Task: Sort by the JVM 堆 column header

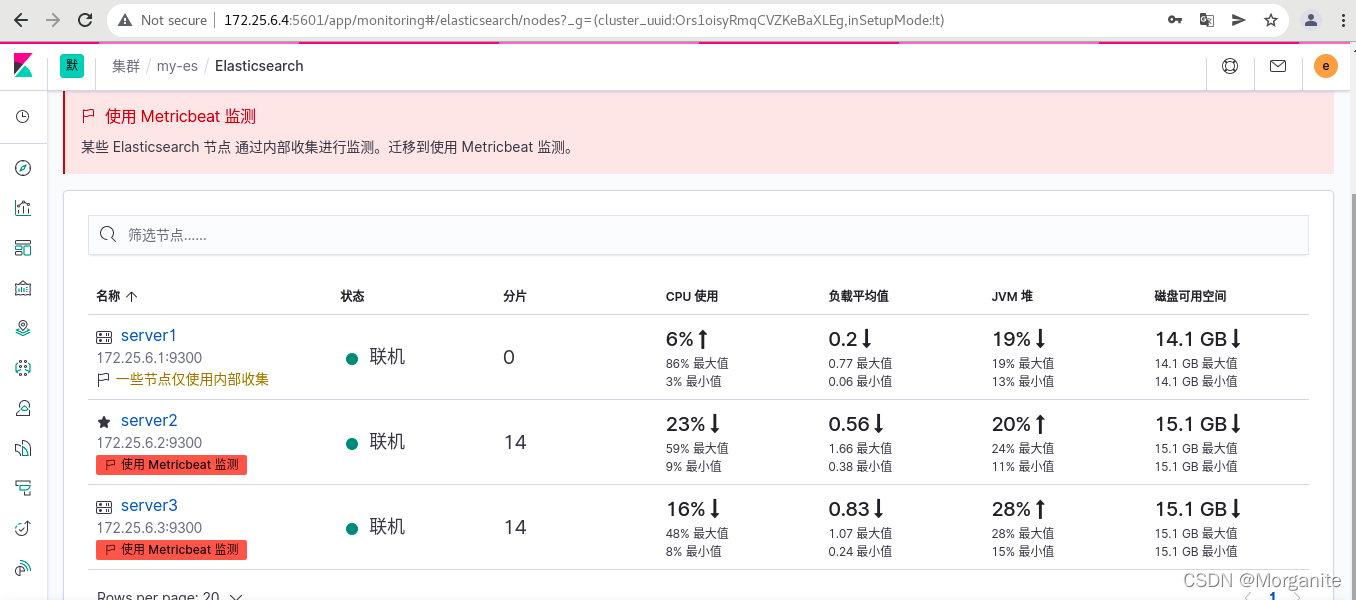Action: pos(1012,297)
